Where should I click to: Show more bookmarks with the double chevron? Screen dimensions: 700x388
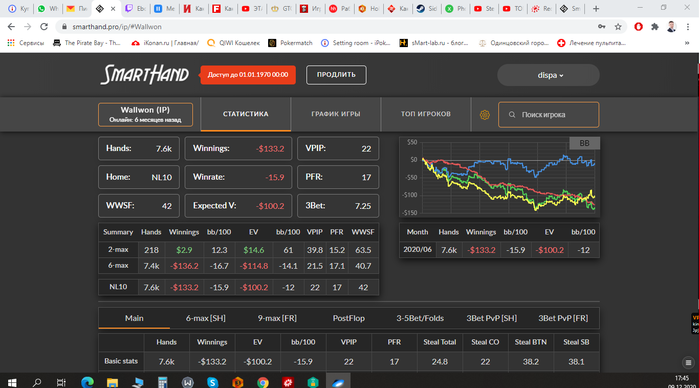click(687, 43)
